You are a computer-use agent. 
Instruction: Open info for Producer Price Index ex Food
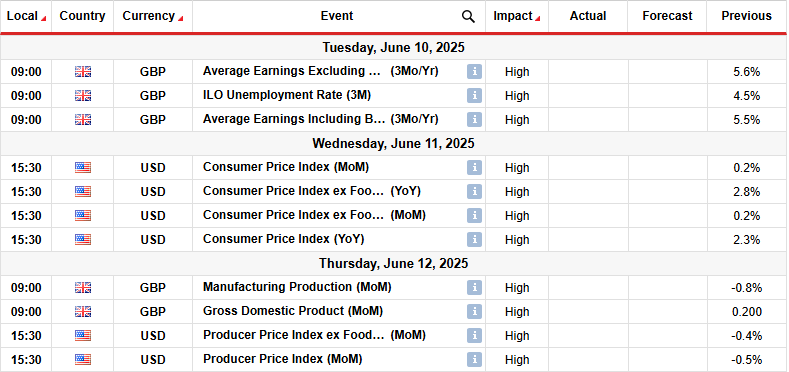[x=474, y=336]
